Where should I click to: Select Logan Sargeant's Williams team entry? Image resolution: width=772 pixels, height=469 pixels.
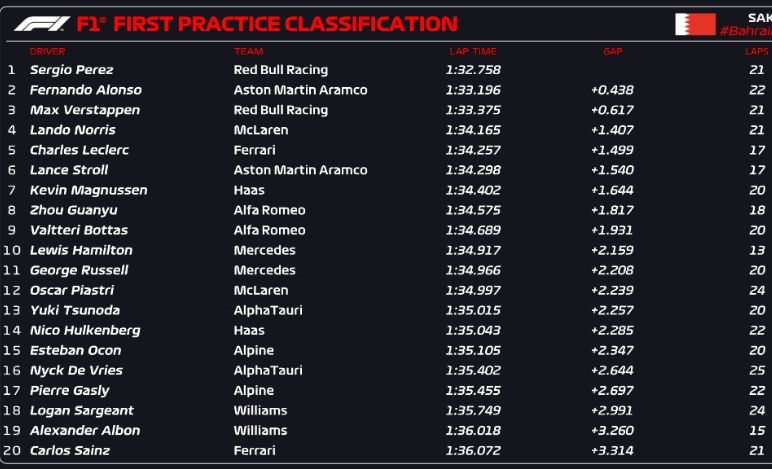tap(260, 410)
